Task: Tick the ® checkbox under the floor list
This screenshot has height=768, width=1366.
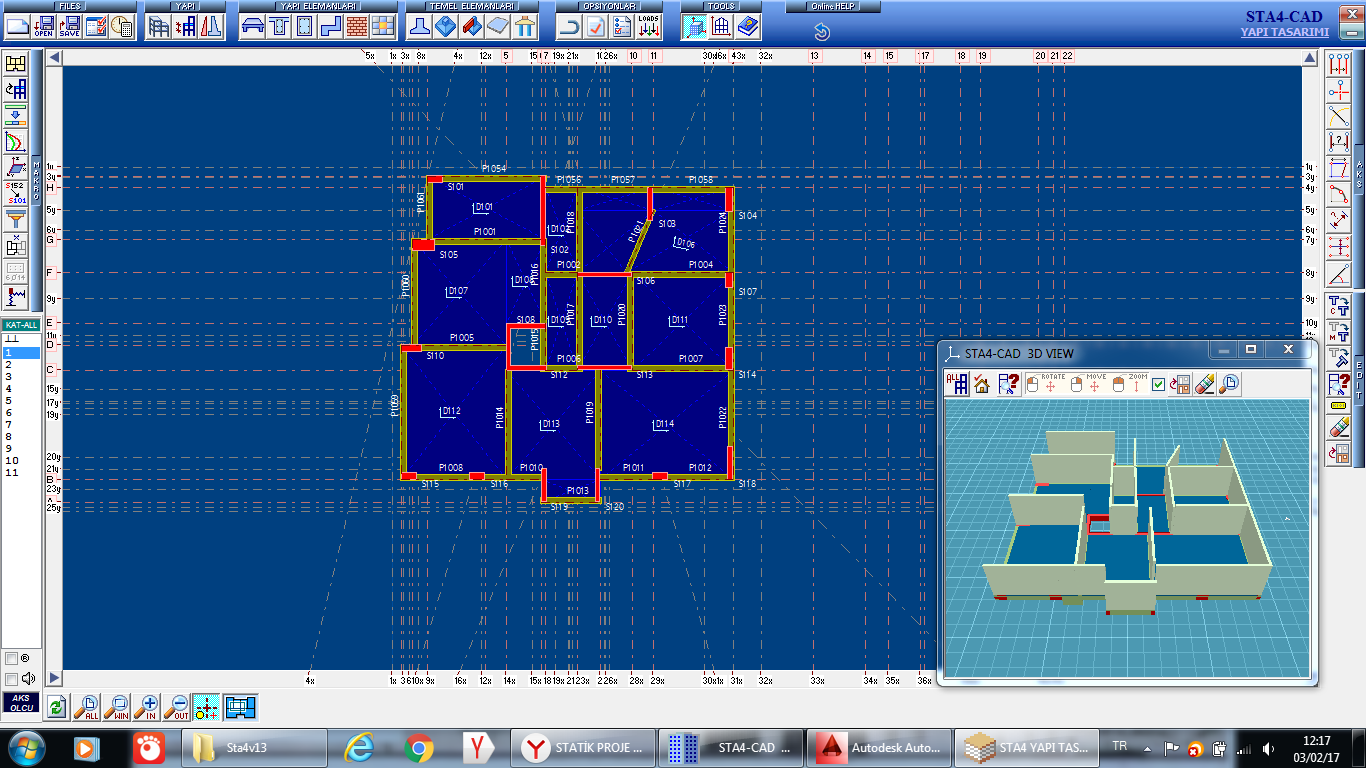Action: [x=11, y=659]
